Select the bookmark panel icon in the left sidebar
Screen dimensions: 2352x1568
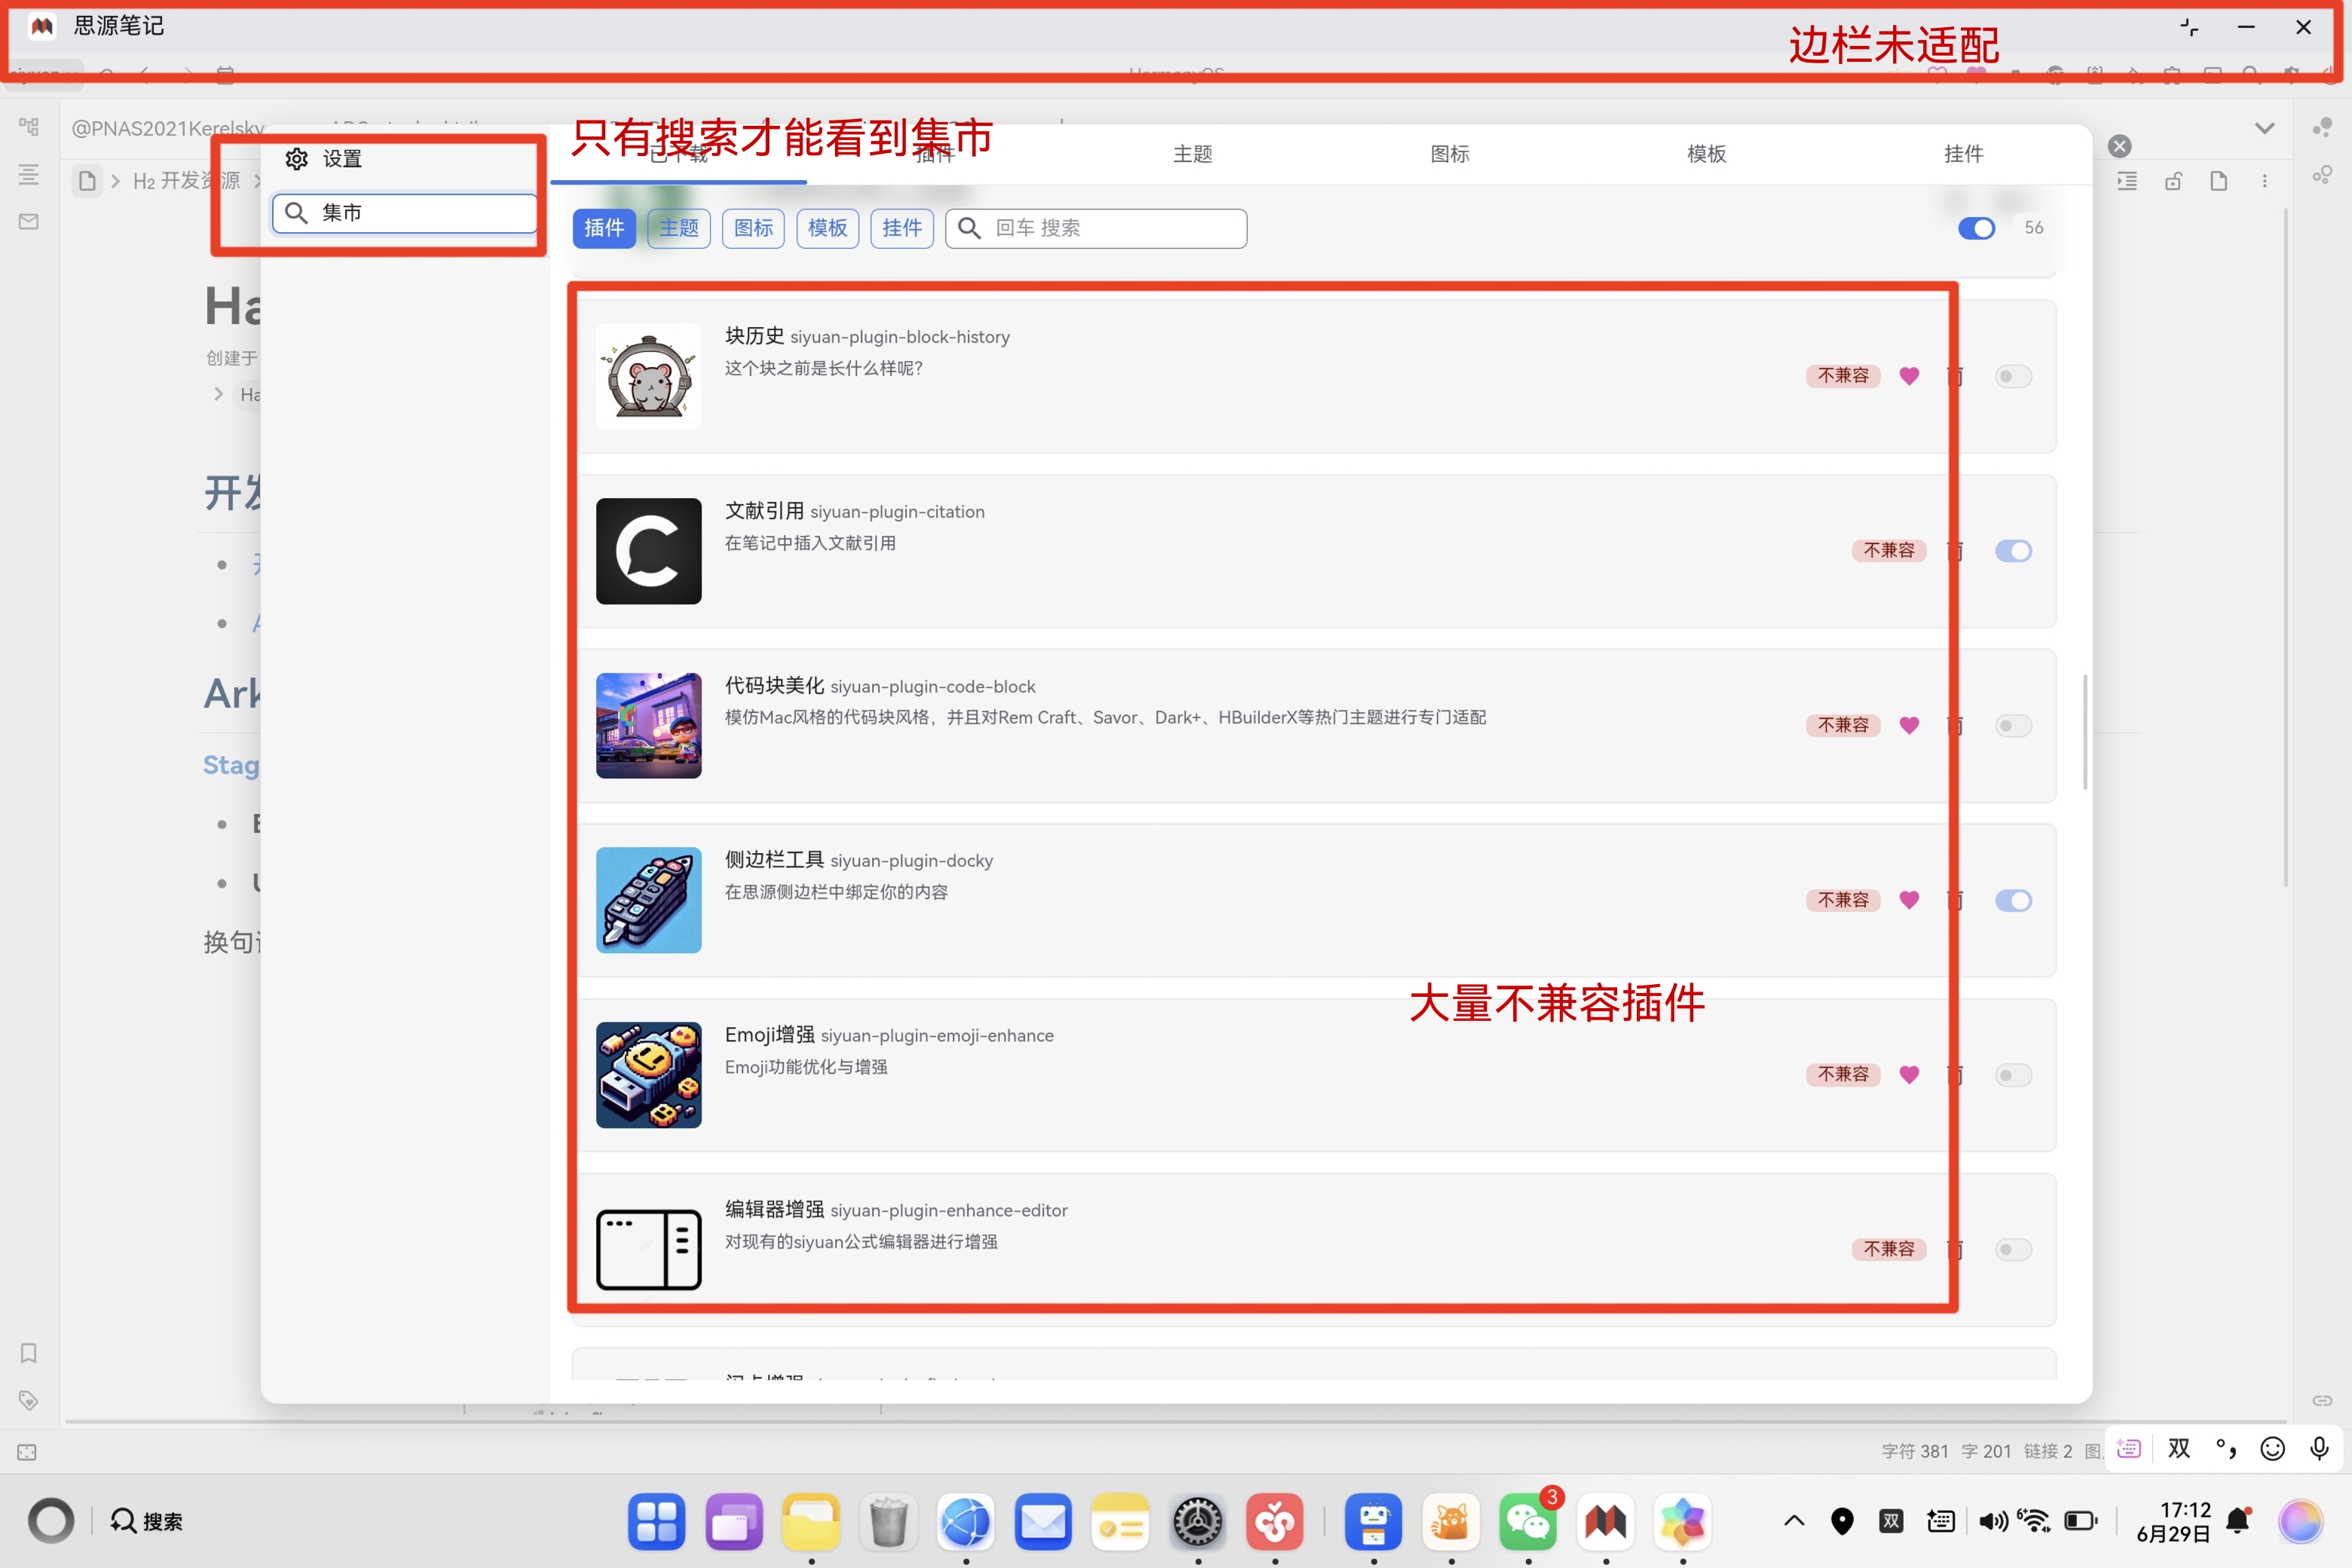coord(28,1353)
